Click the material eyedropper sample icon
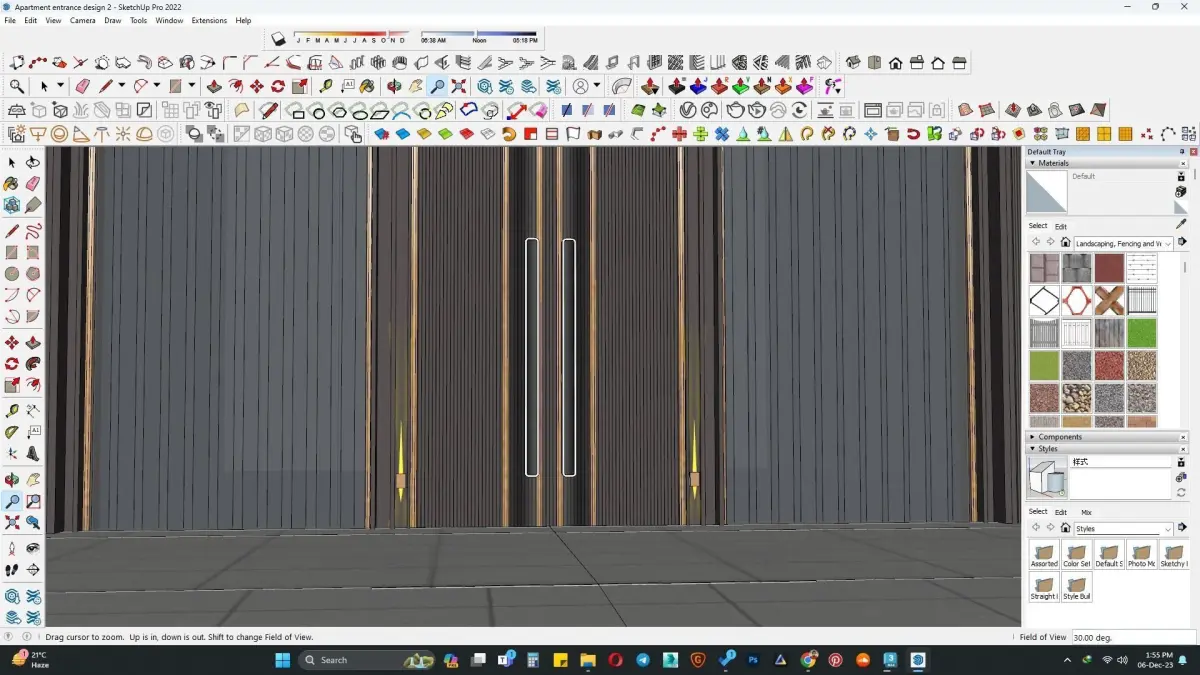1200x675 pixels. tap(1181, 224)
